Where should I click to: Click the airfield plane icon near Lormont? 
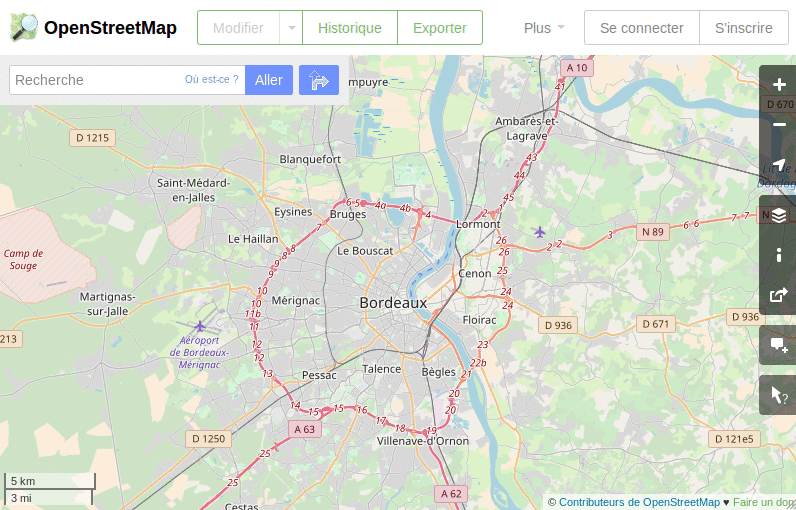(x=539, y=232)
